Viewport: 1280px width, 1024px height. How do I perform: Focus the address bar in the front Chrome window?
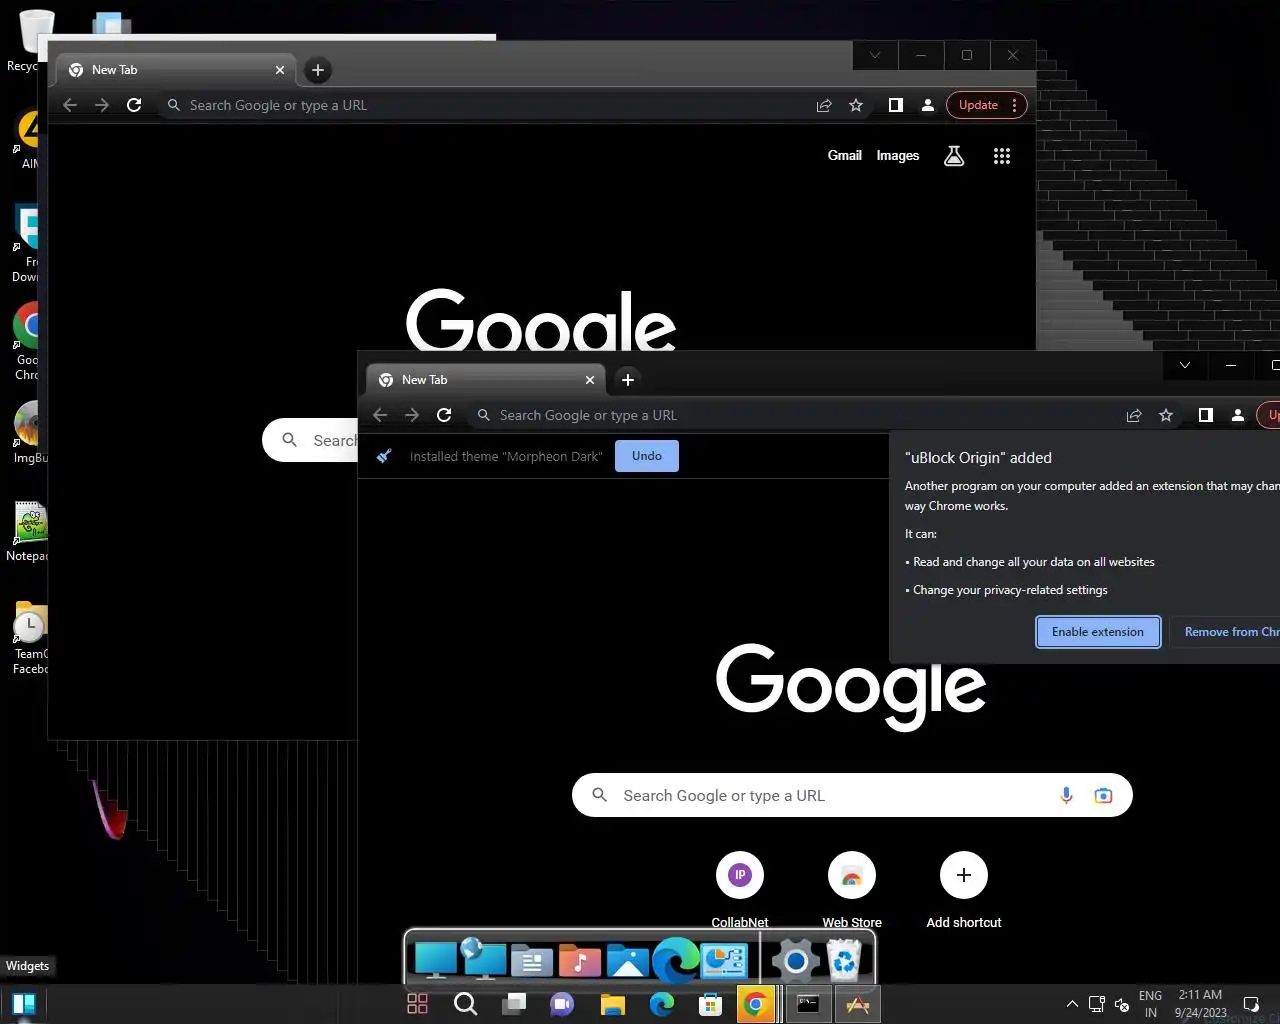coord(795,415)
